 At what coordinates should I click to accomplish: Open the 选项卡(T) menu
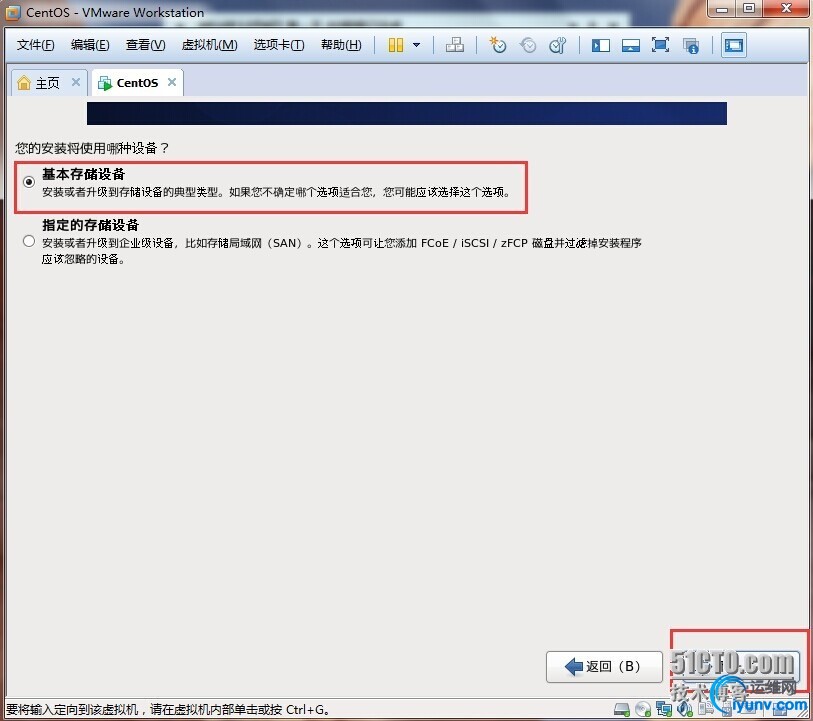(x=279, y=45)
